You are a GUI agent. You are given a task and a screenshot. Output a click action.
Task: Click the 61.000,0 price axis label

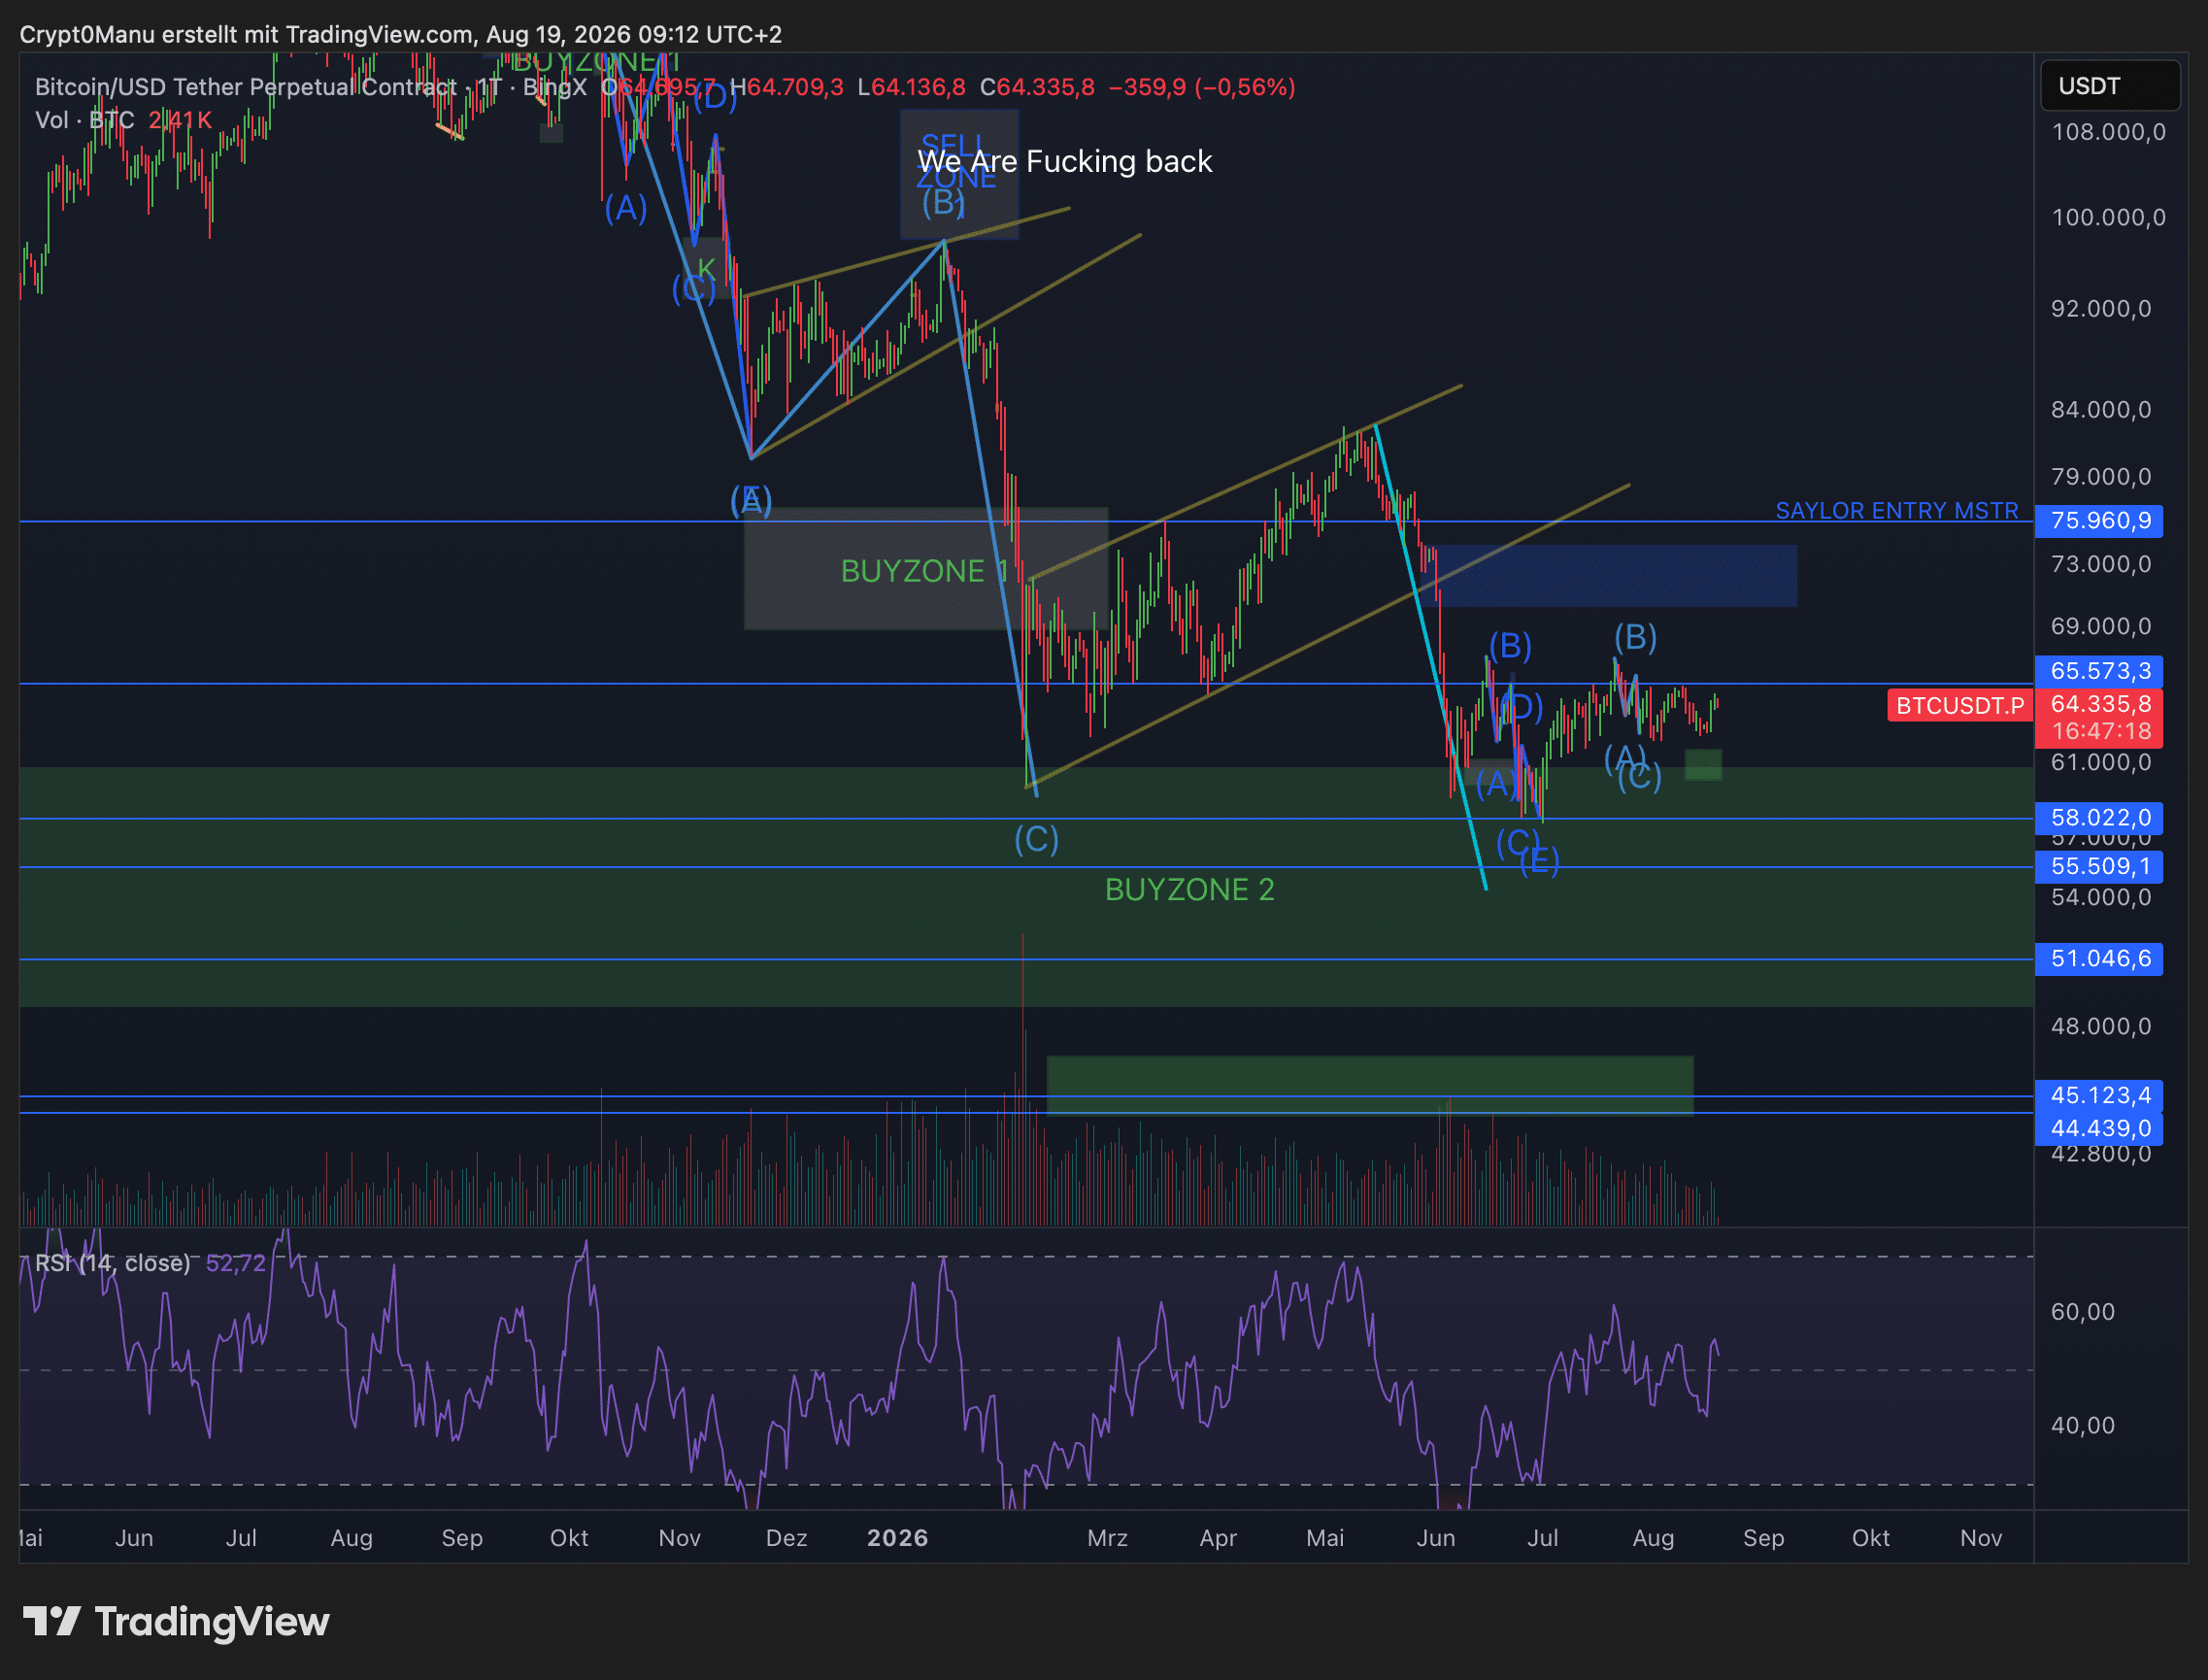(2101, 762)
